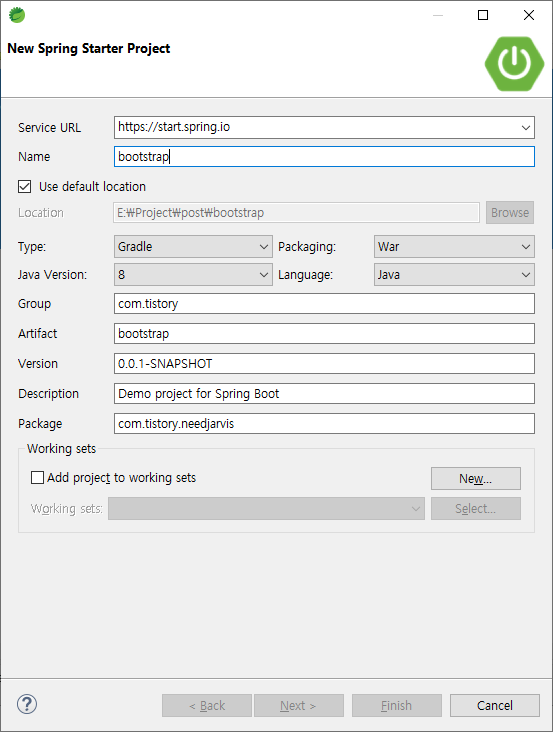Viewport: 553px width, 732px height.
Task: Click the Working sets group title
Action: (62, 449)
